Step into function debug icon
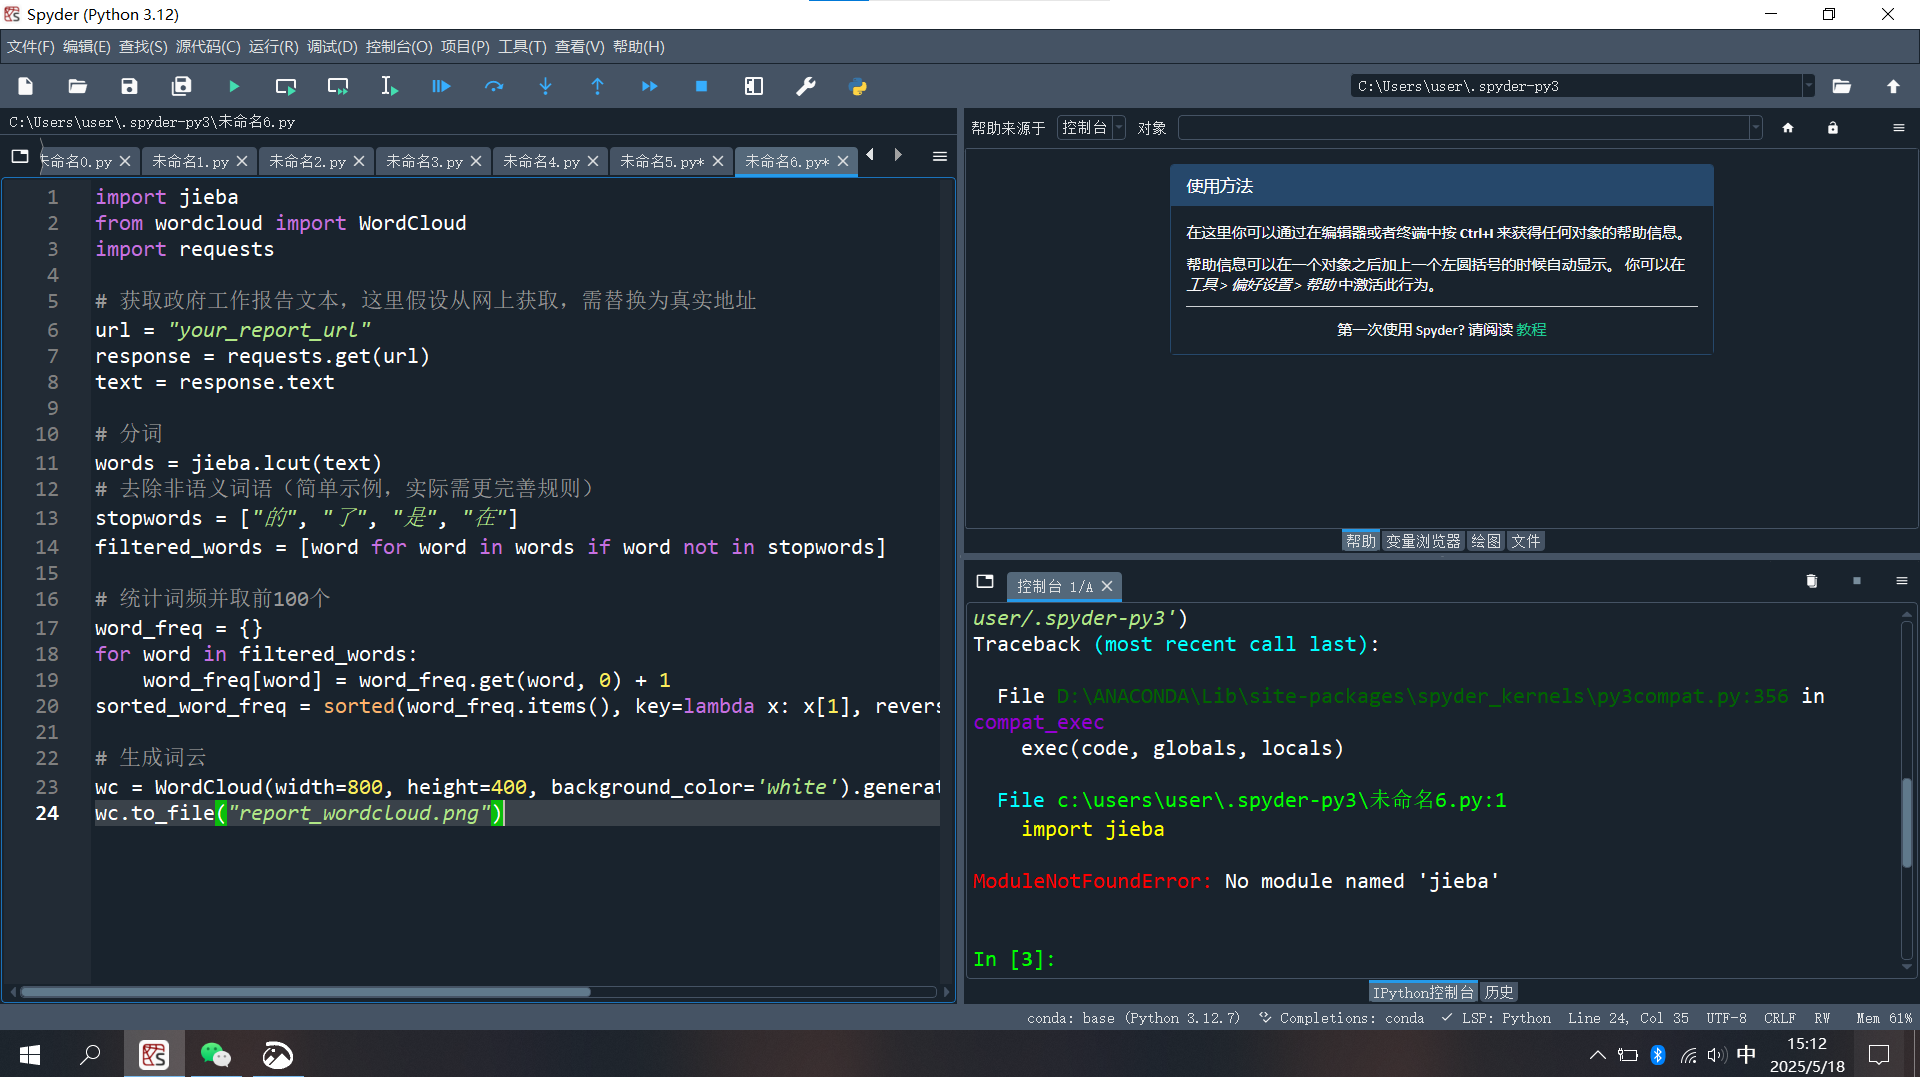Viewport: 1920px width, 1077px height. (x=546, y=87)
